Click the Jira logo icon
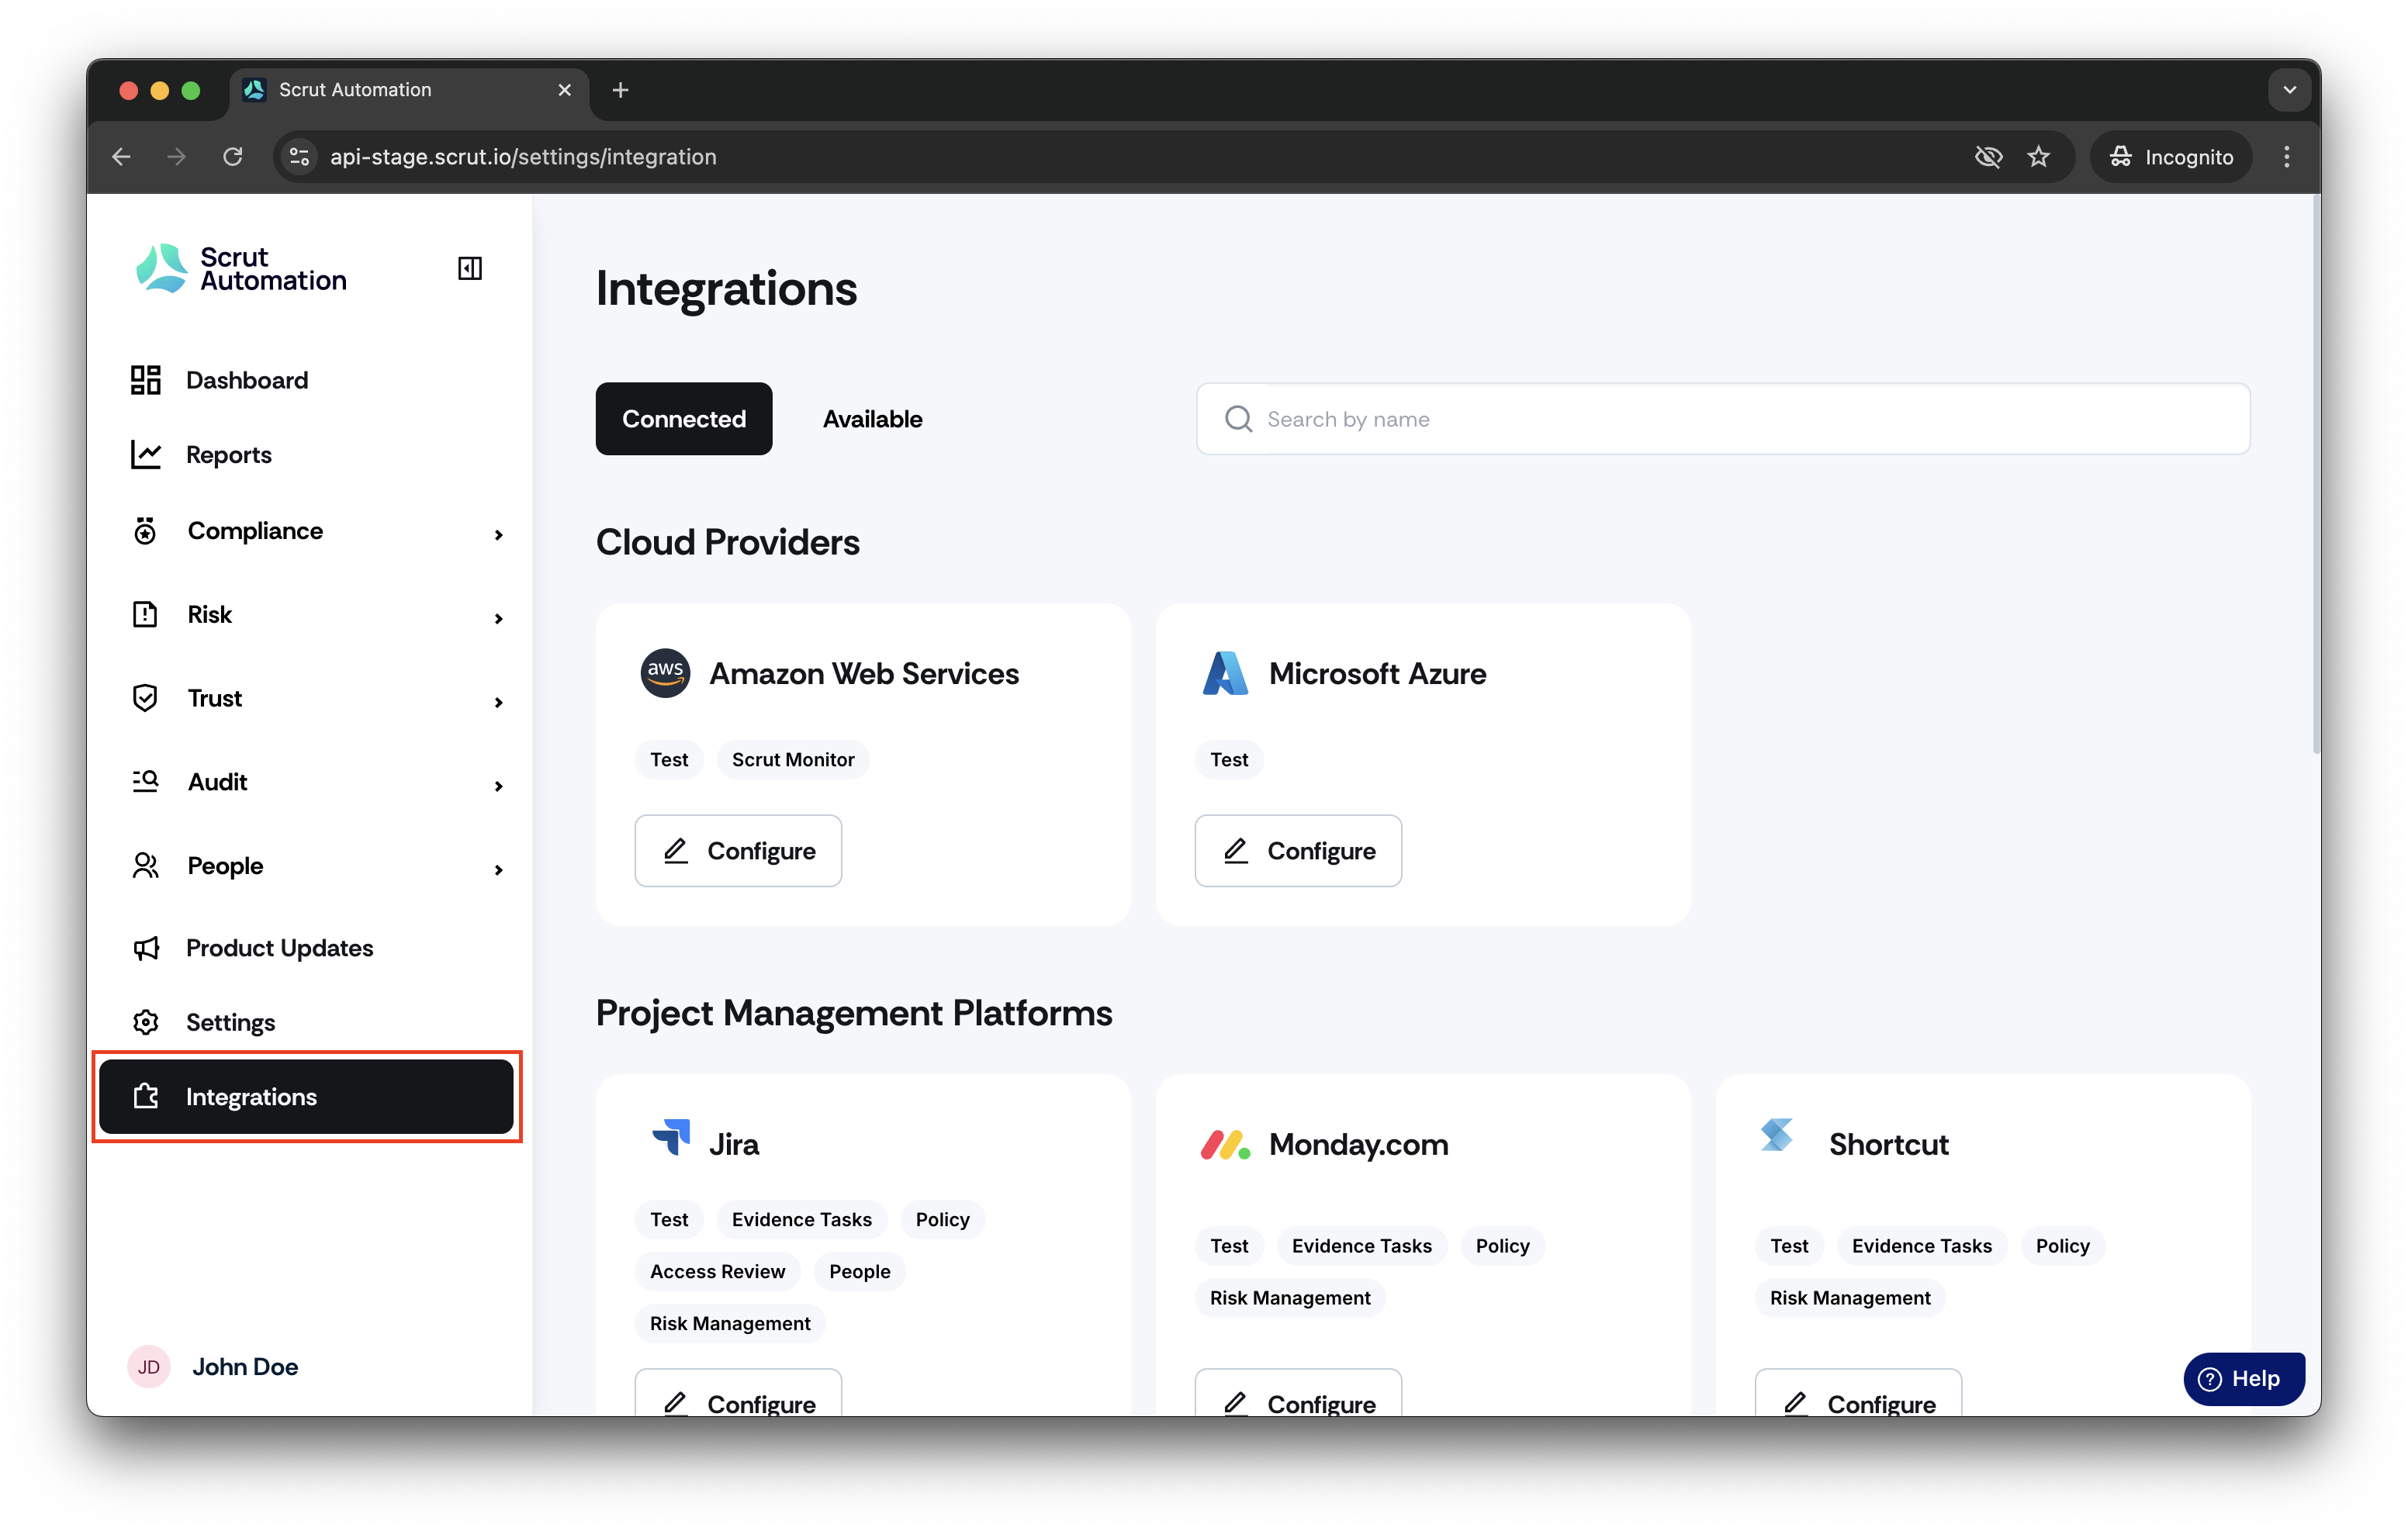Screen dimensions: 2408x1531 coord(670,1139)
